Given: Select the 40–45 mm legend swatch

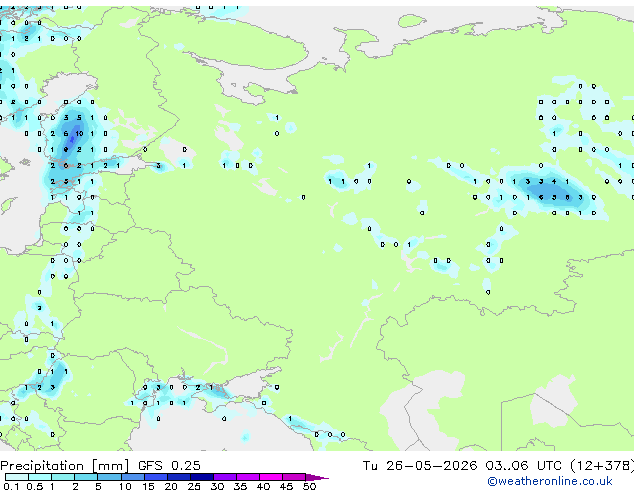Looking at the screenshot, I should pyautogui.click(x=271, y=477).
